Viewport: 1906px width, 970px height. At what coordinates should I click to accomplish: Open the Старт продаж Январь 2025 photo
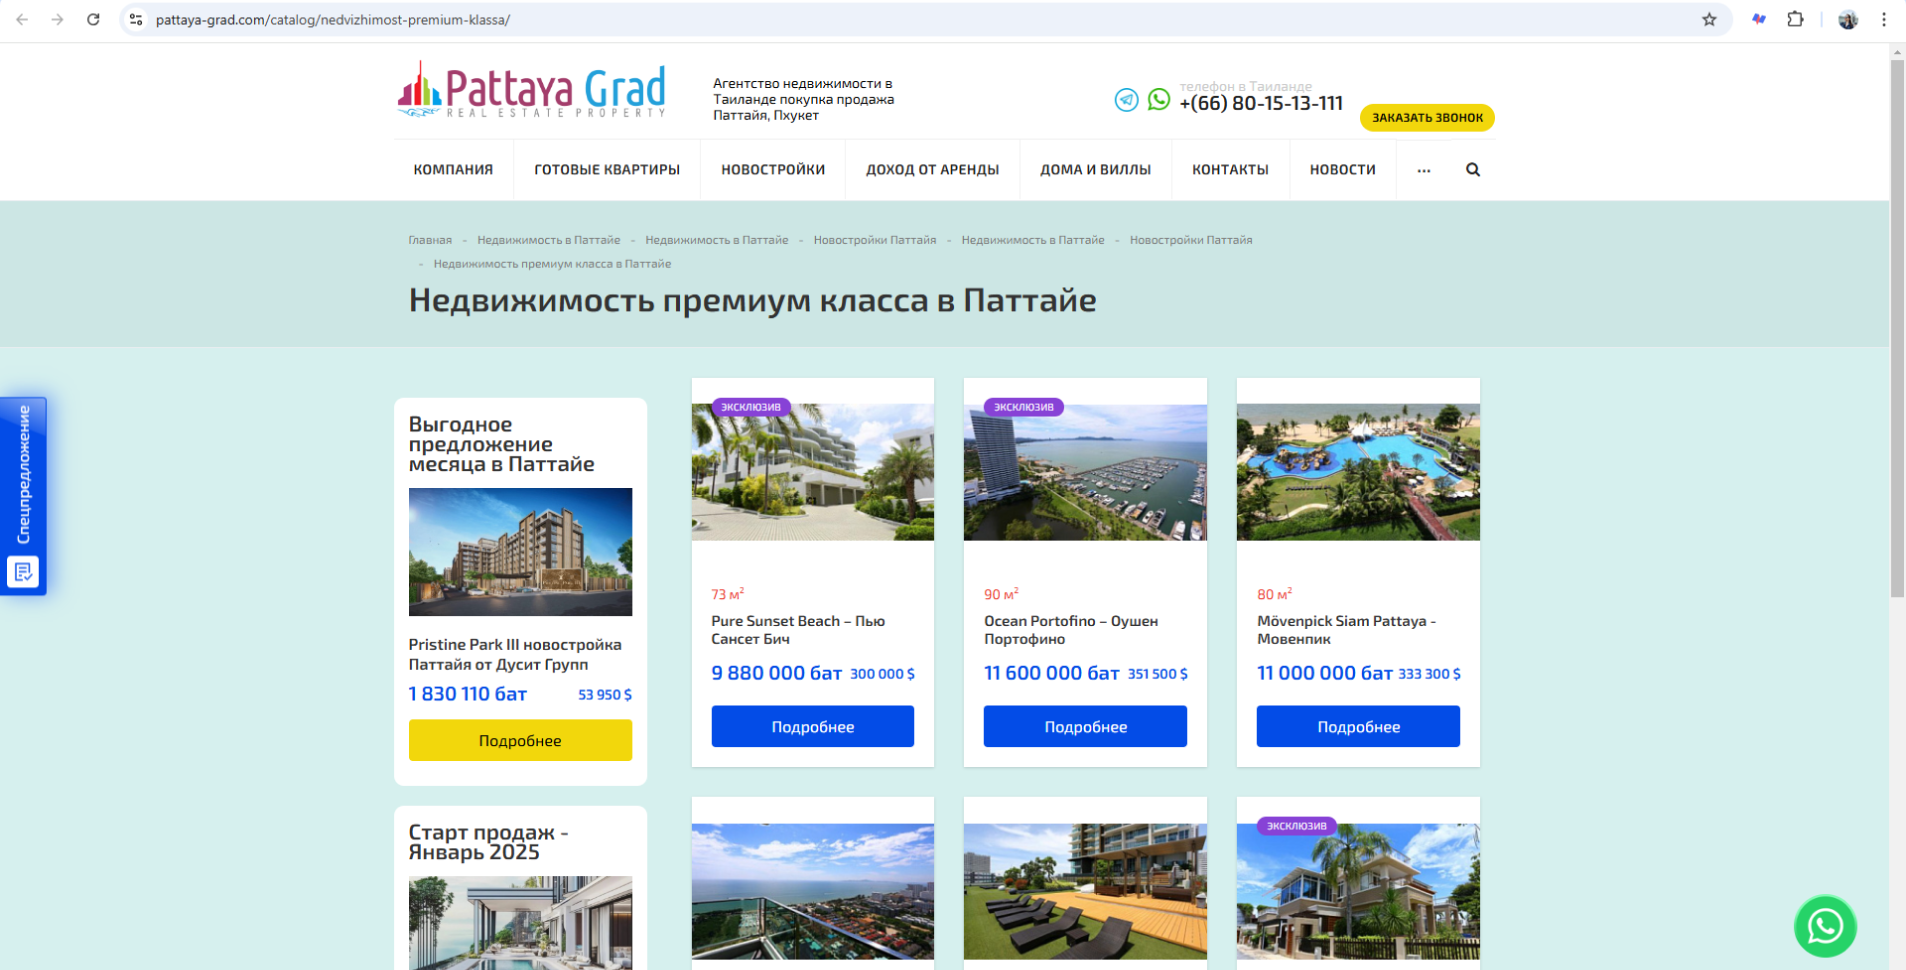click(520, 923)
